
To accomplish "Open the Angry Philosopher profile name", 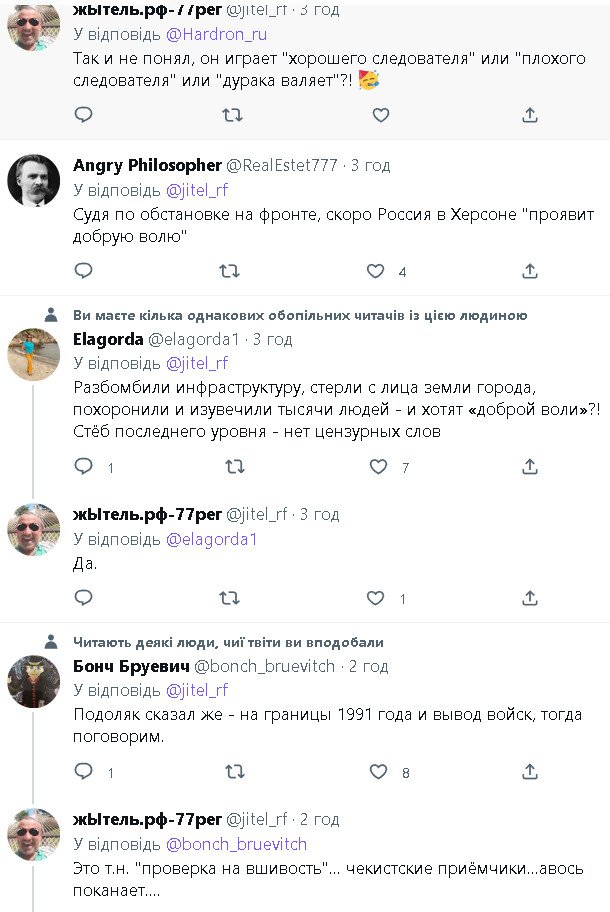I will click(x=147, y=165).
